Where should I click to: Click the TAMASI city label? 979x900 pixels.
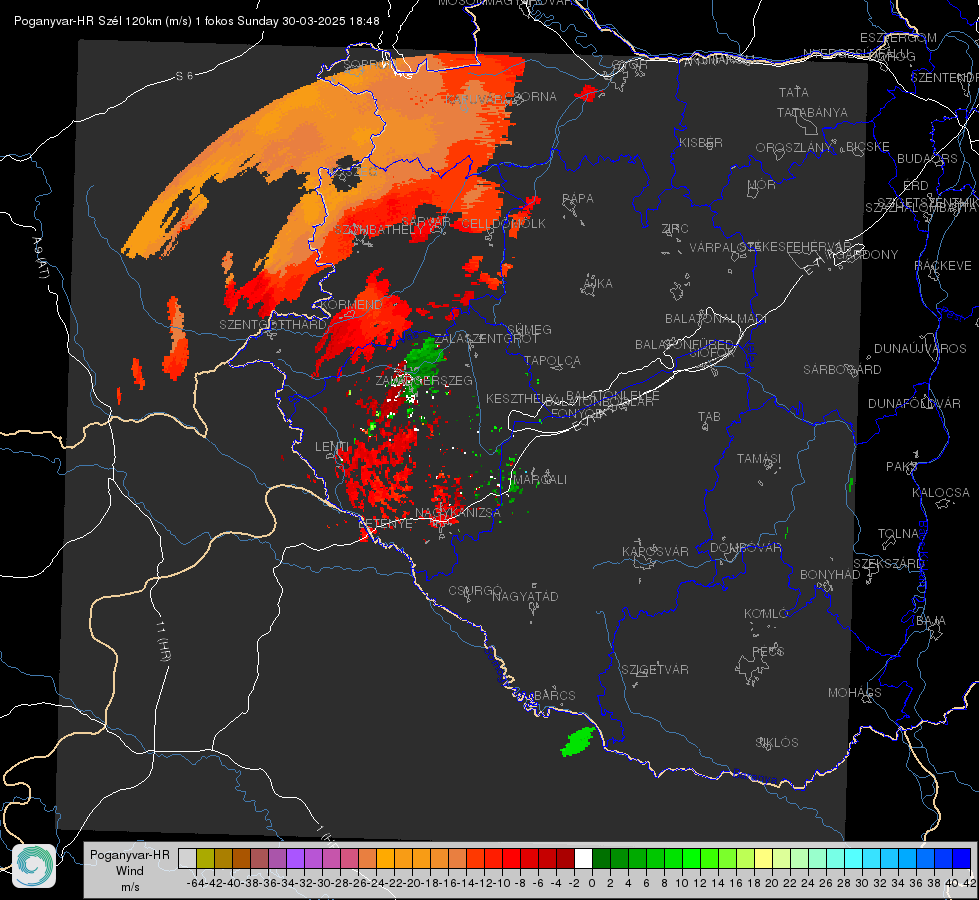click(759, 458)
